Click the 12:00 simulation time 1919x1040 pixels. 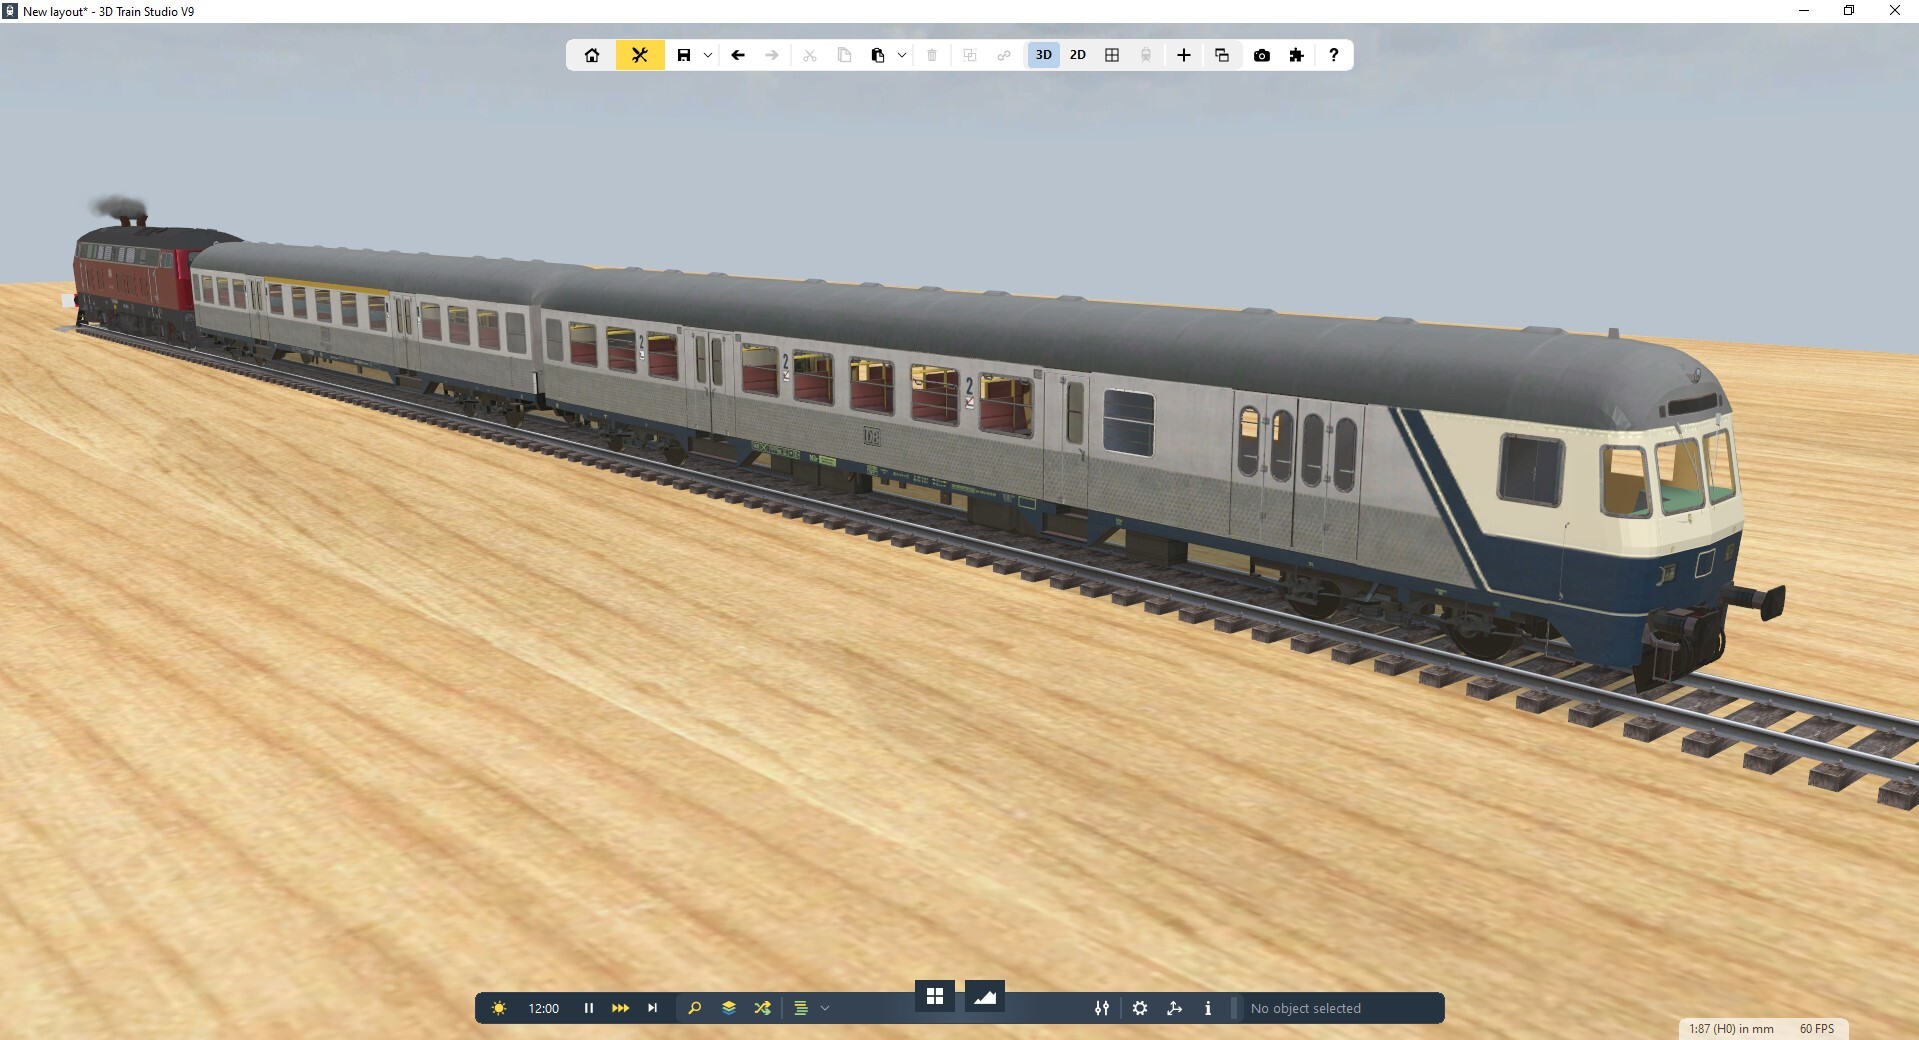[x=544, y=1008]
